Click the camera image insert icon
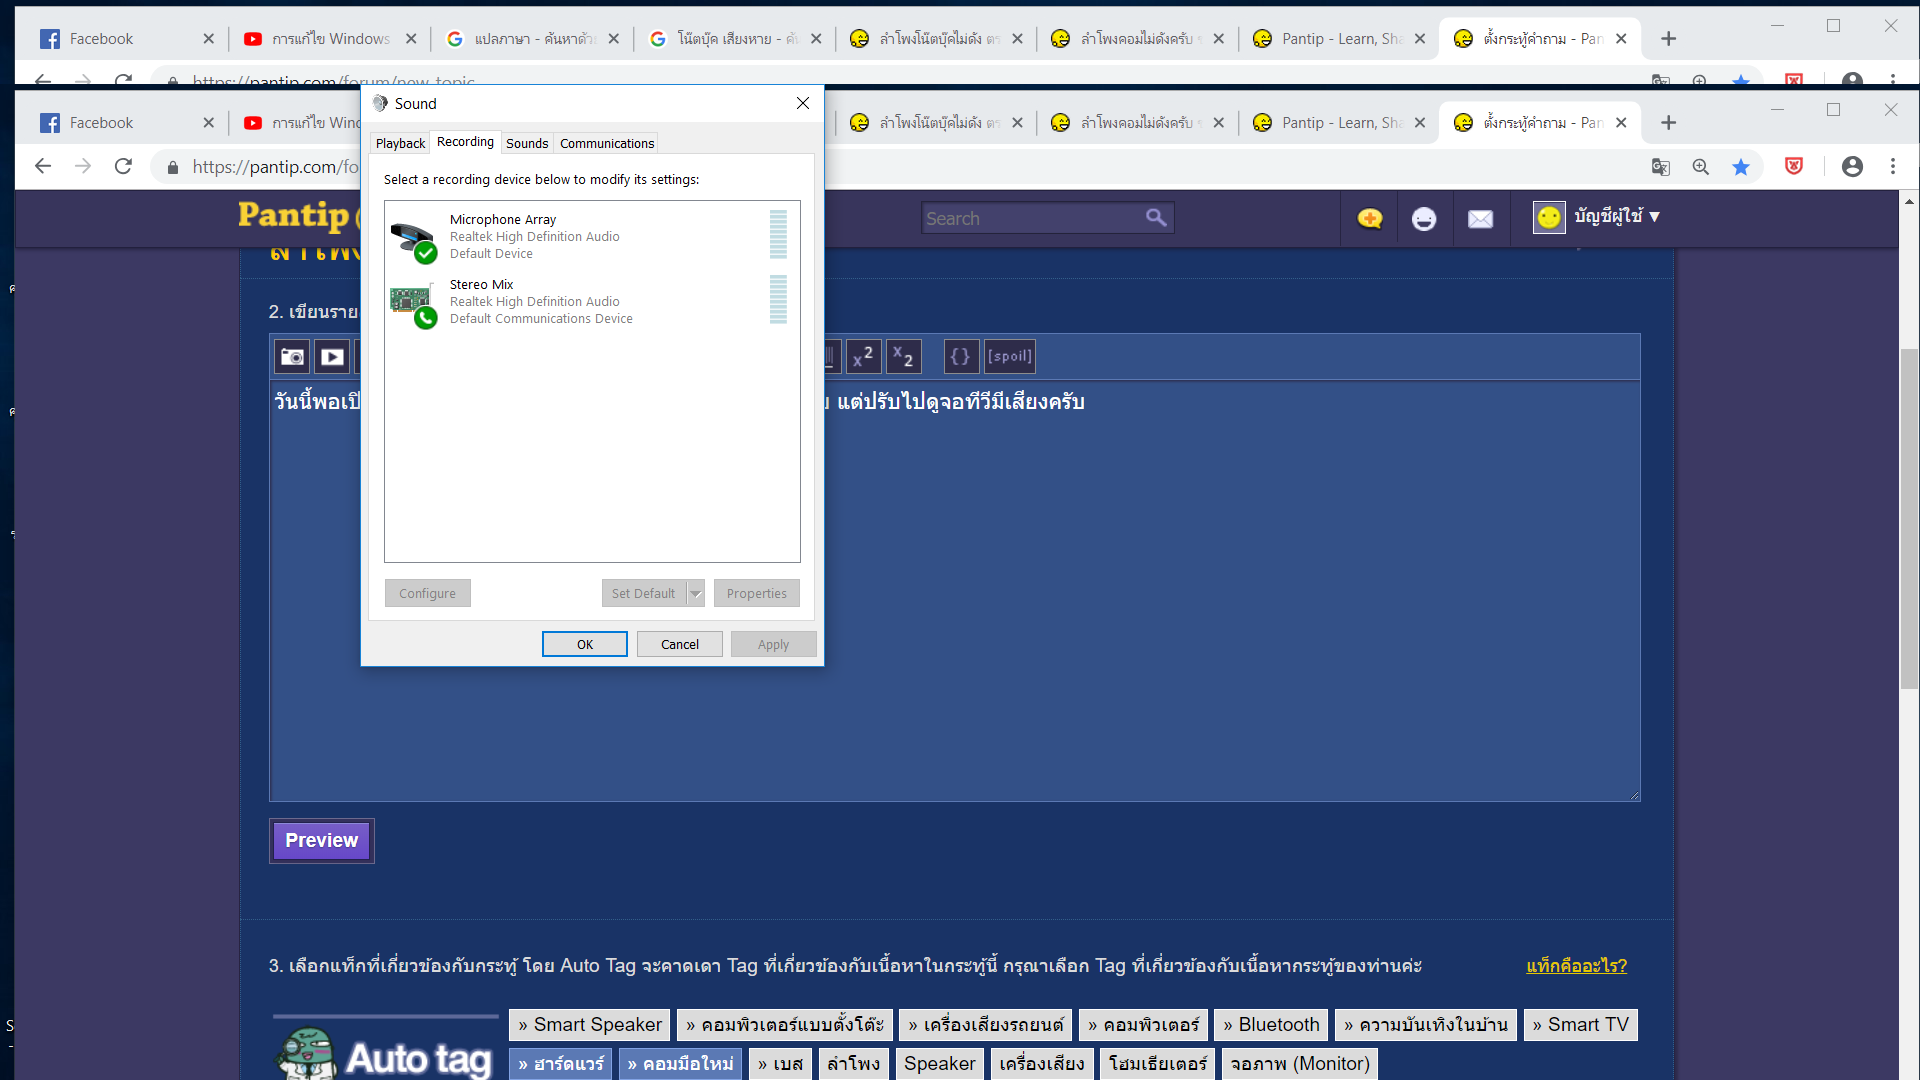This screenshot has height=1080, width=1920. point(292,357)
